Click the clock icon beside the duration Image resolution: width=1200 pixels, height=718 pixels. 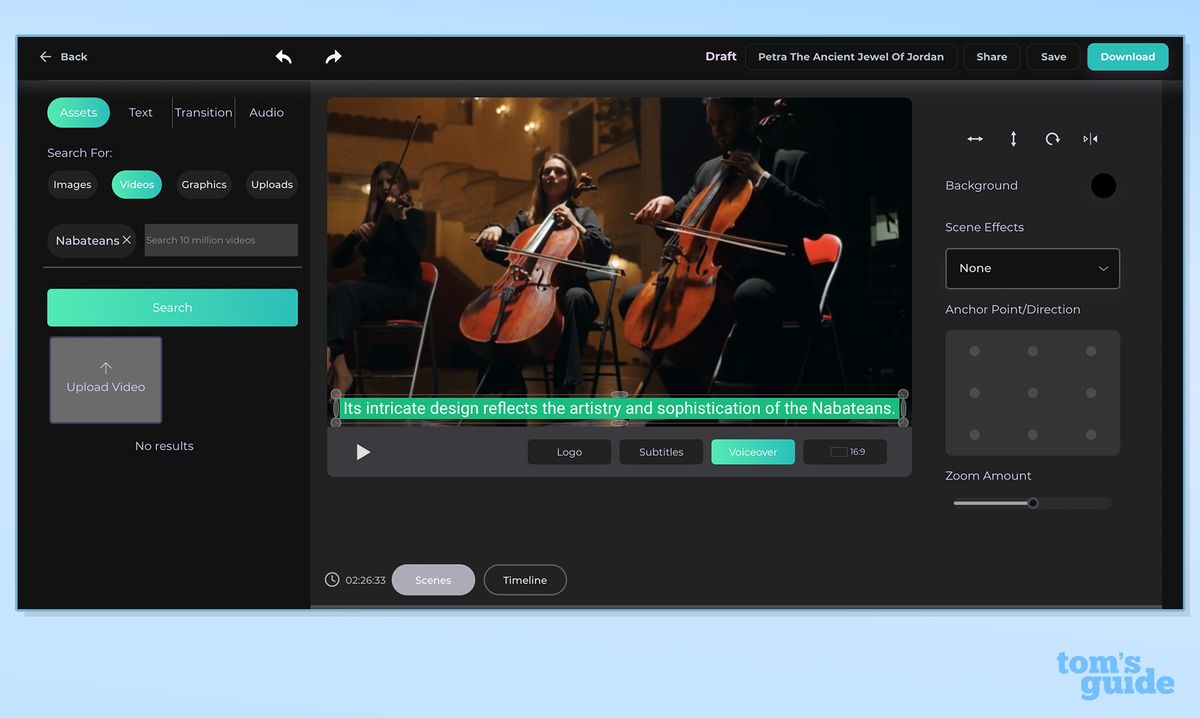click(331, 579)
